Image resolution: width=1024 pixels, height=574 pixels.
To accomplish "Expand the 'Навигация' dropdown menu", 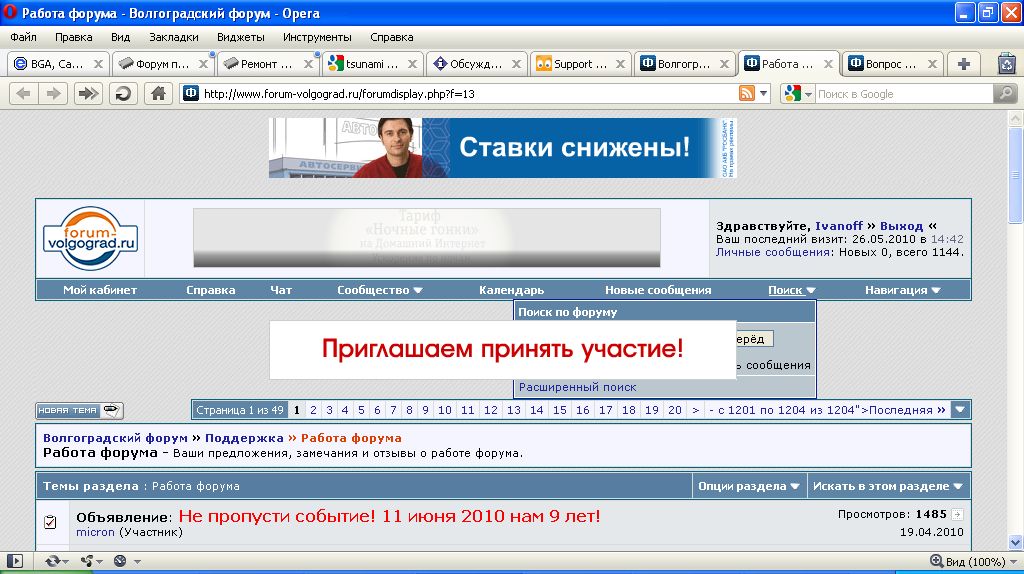I will [902, 290].
